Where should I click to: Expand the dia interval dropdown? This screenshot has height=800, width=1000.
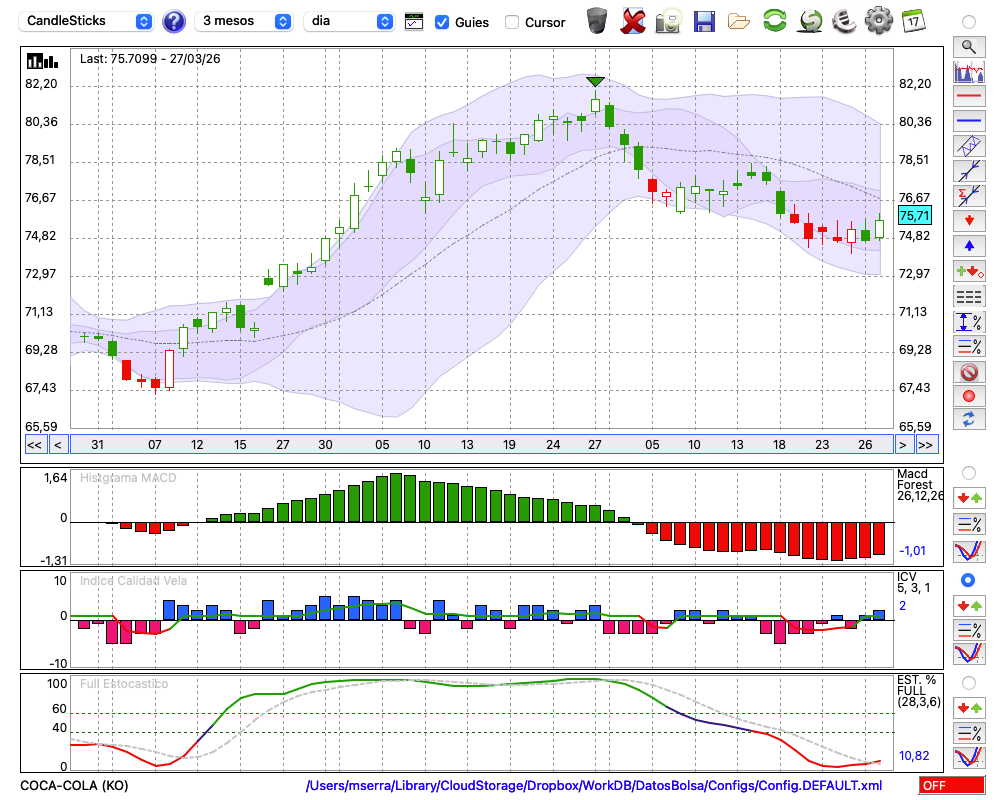pos(349,21)
